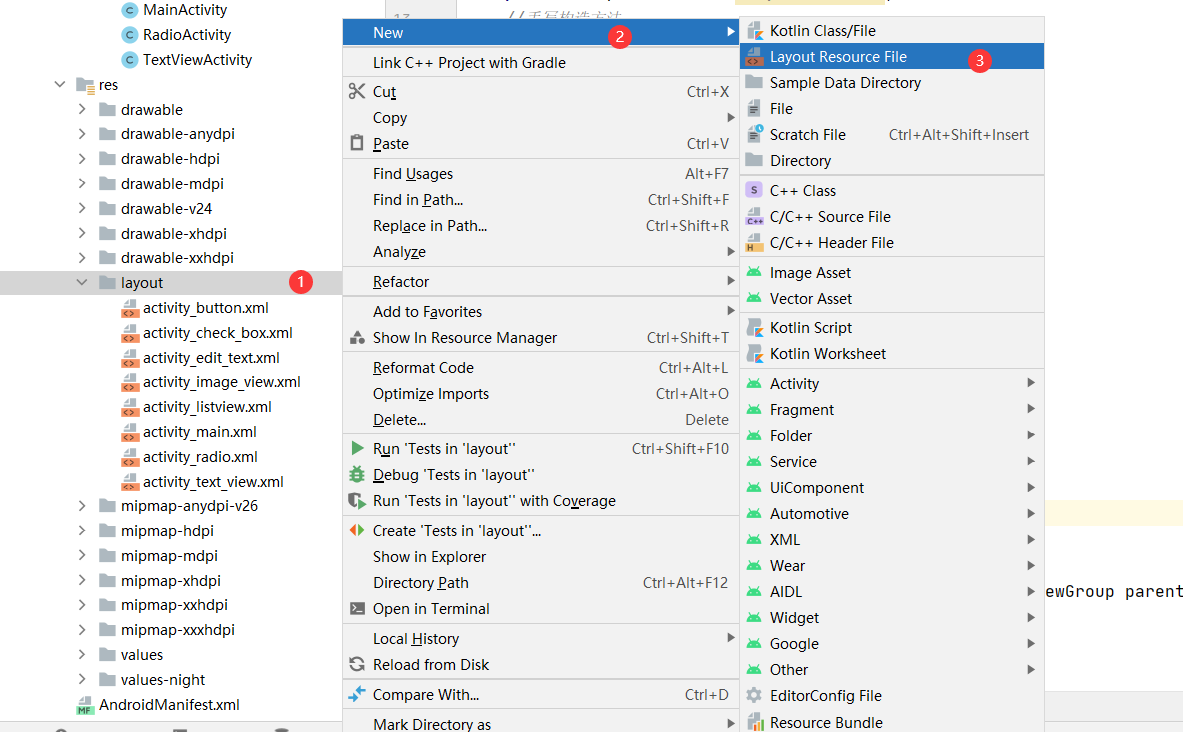Click the Kotlin Class/File icon
The width and height of the screenshot is (1183, 732).
point(754,31)
